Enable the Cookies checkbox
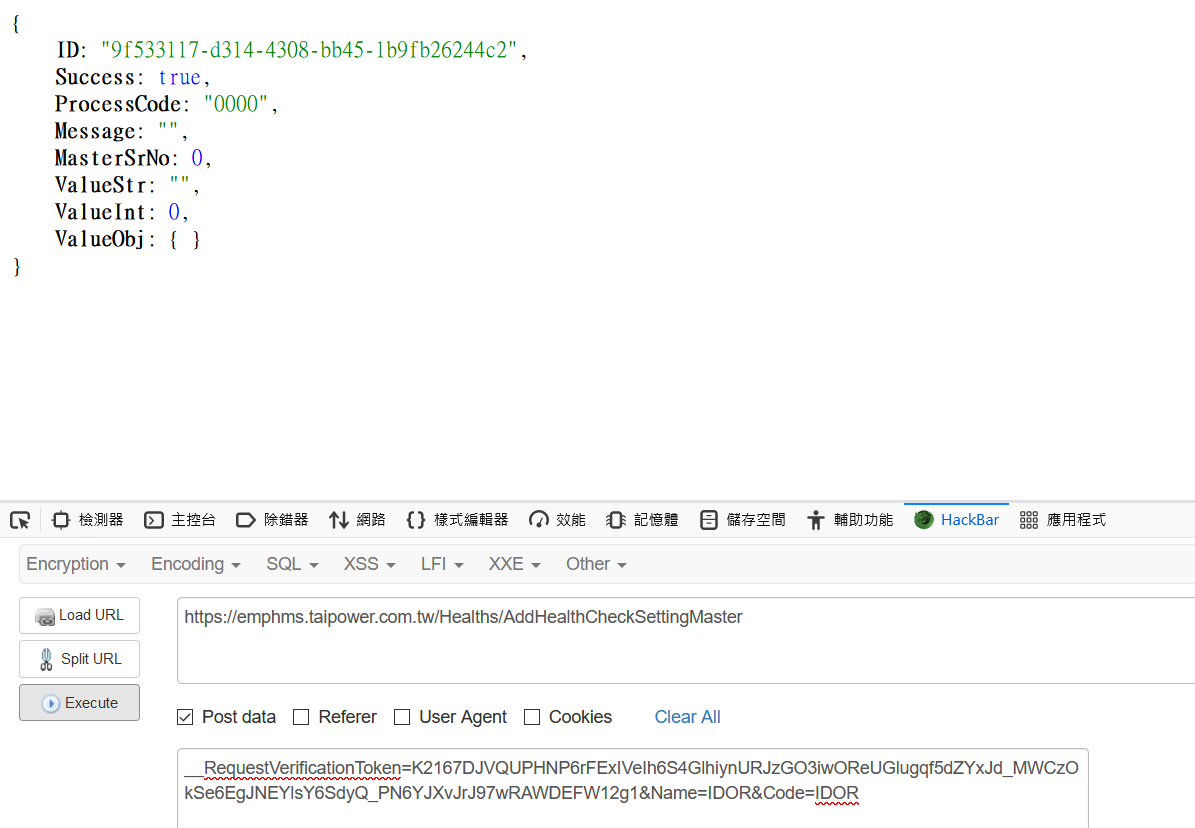 click(532, 717)
